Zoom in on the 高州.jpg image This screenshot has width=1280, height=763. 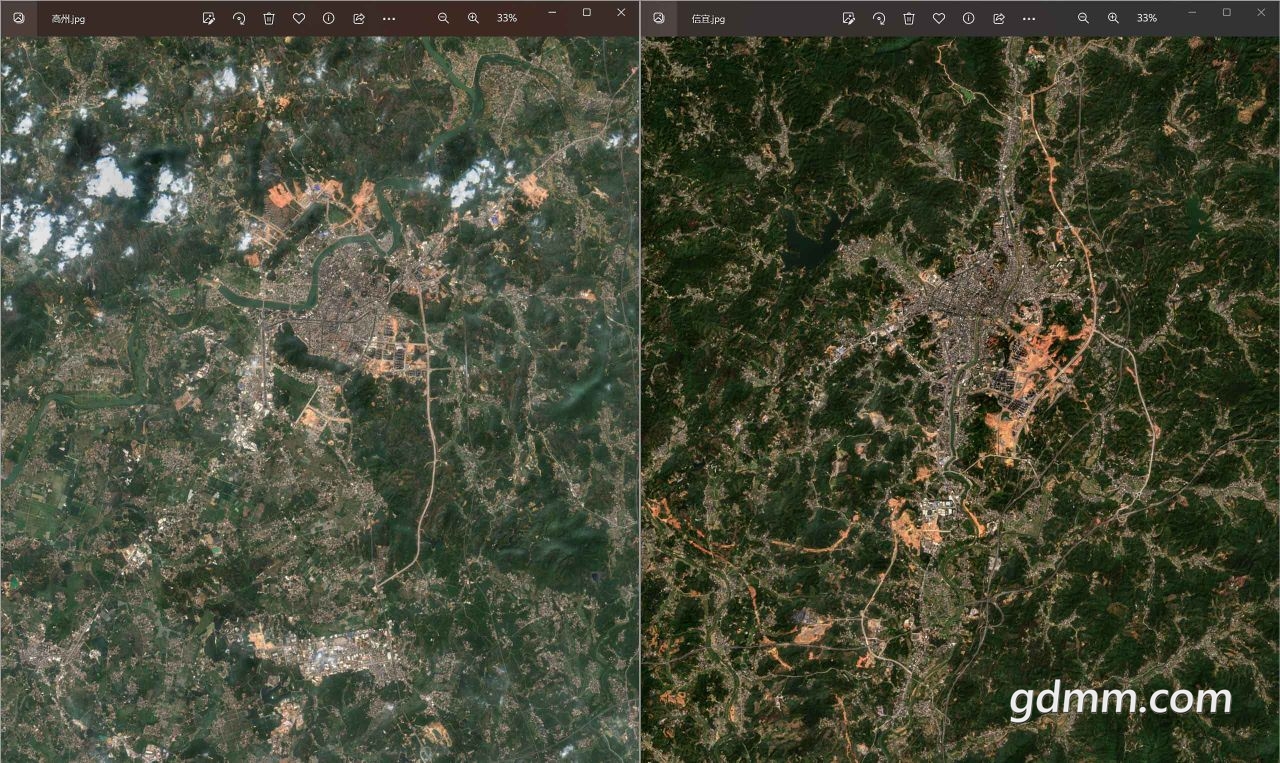pos(473,18)
